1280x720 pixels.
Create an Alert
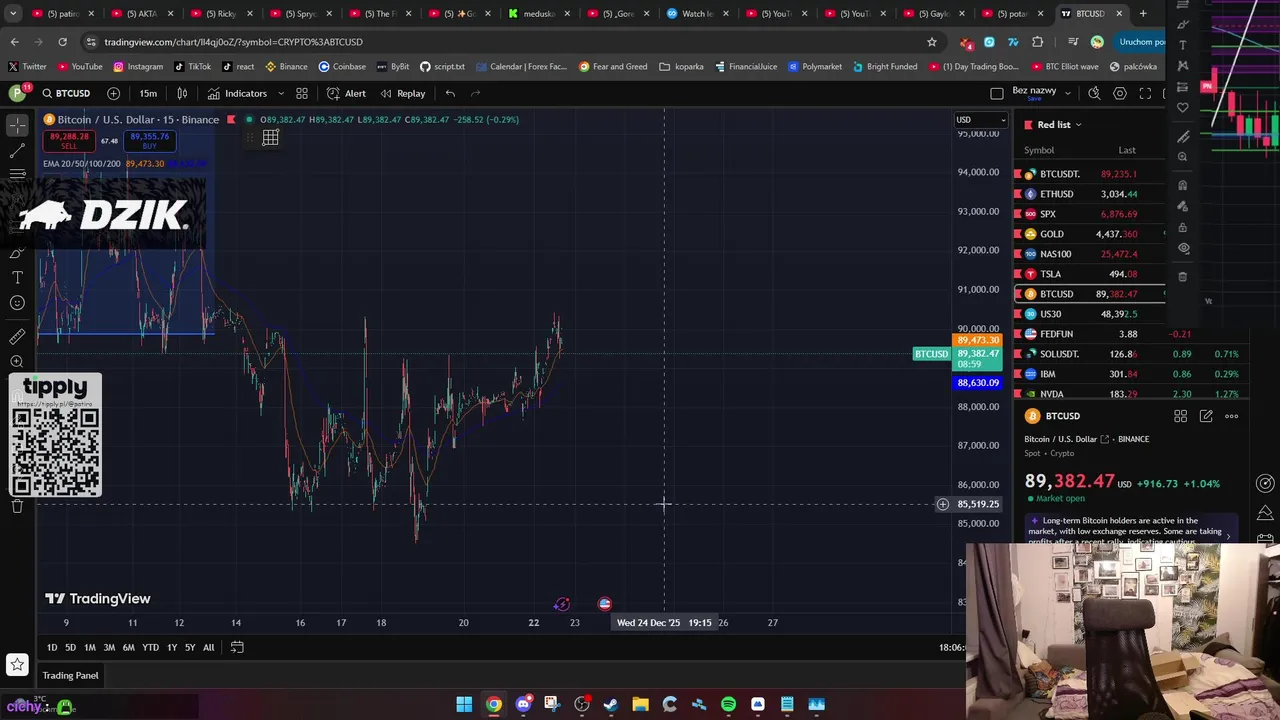click(346, 93)
